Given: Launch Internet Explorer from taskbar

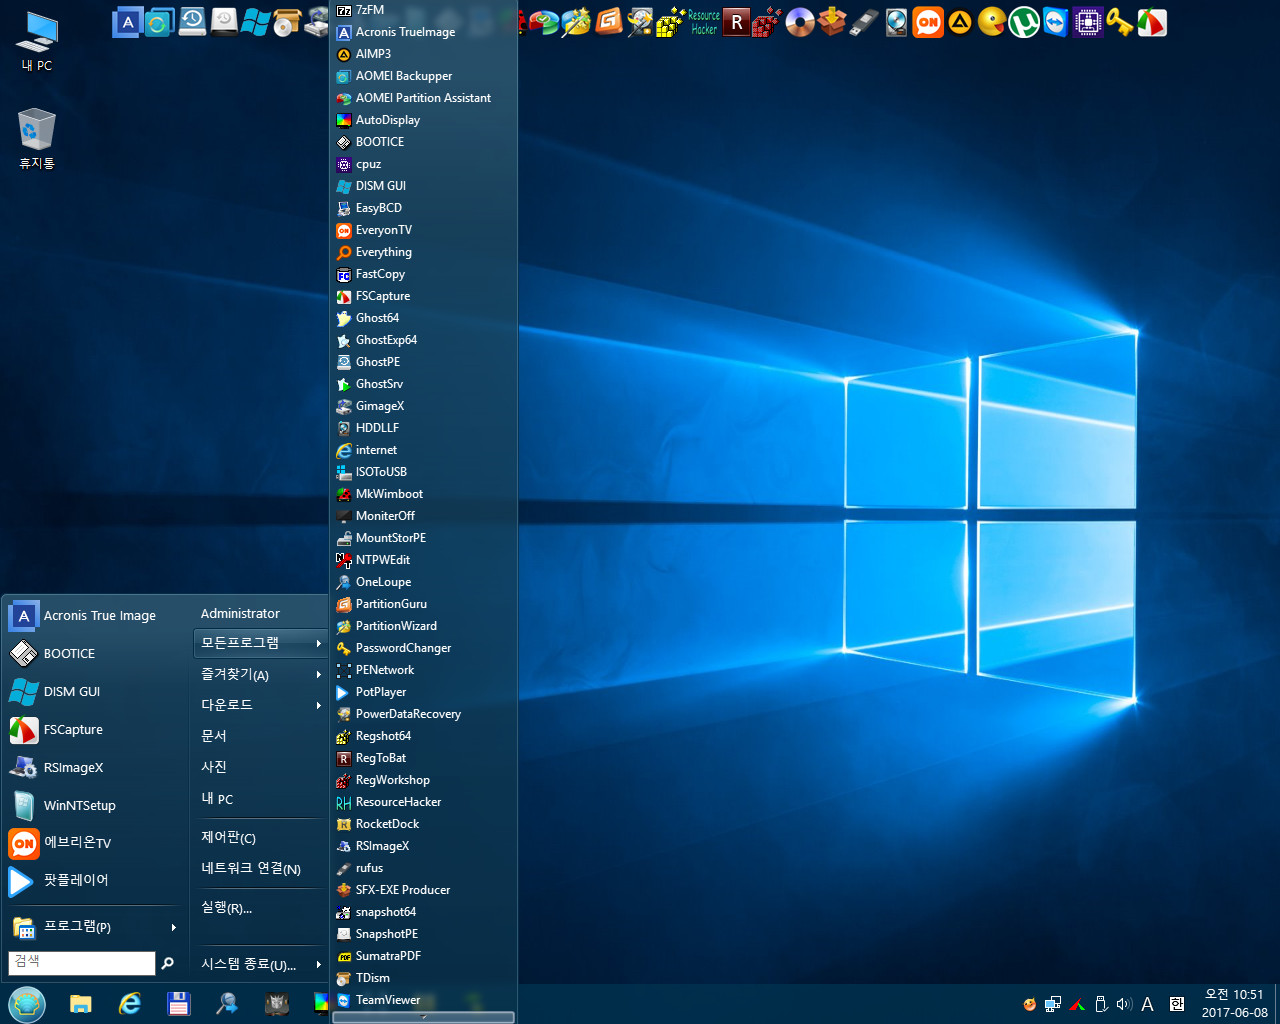Looking at the screenshot, I should (x=130, y=1004).
